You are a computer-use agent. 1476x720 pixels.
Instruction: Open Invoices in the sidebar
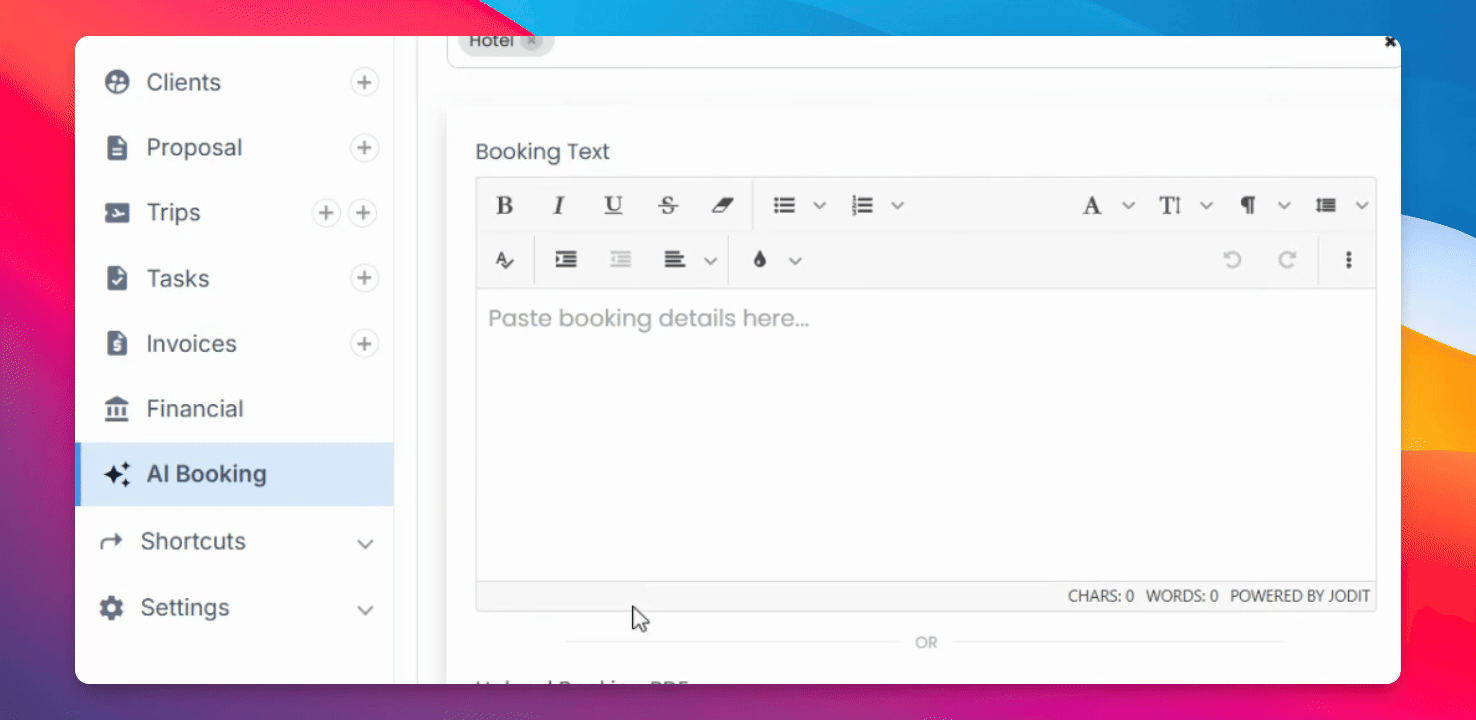[x=191, y=344]
